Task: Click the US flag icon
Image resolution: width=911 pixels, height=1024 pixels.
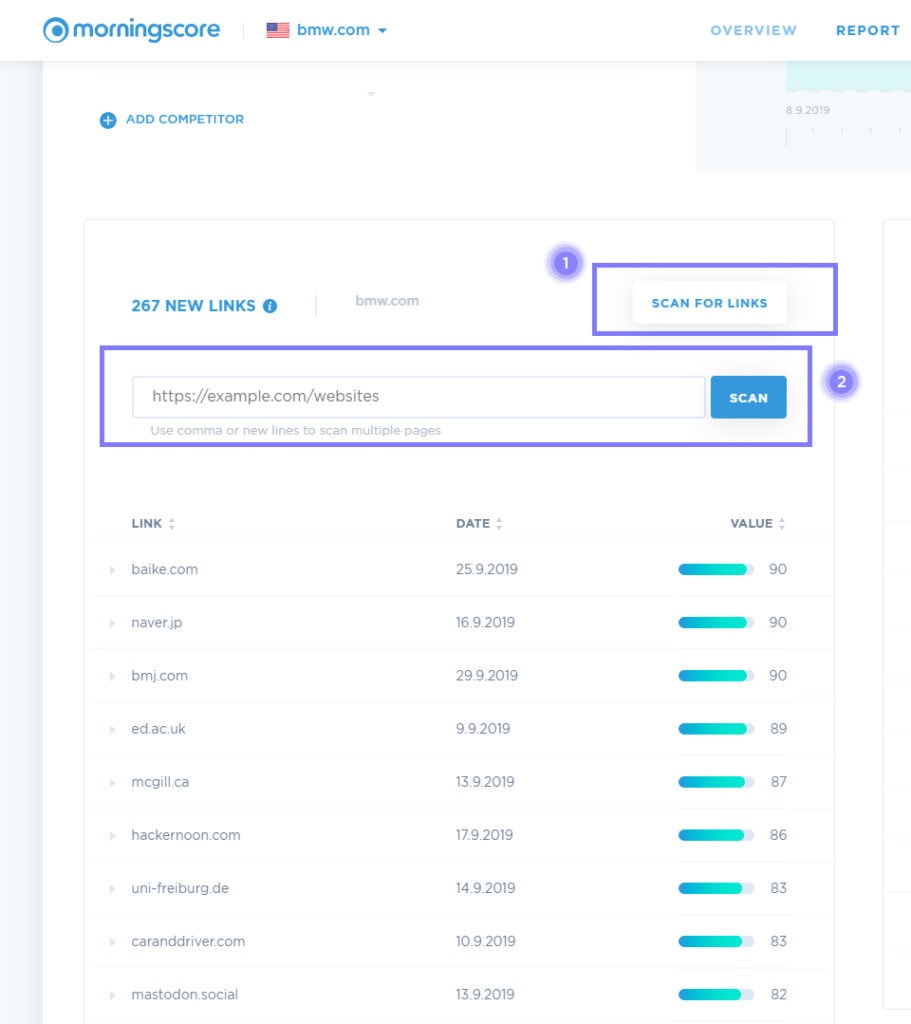Action: tap(278, 30)
